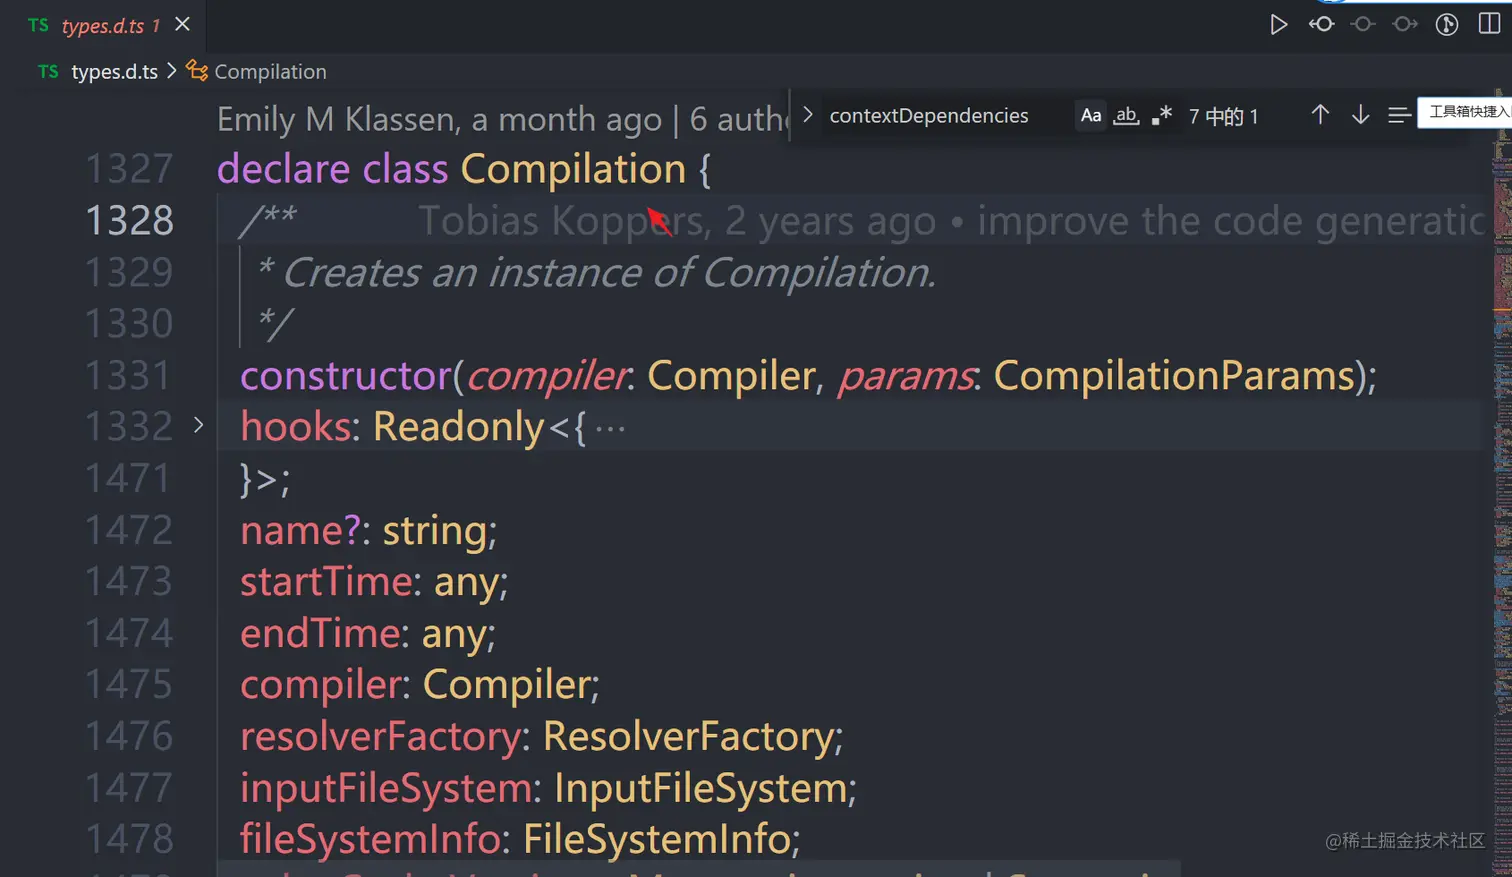The width and height of the screenshot is (1512, 877).
Task: Jump to the previous search match arrow
Action: pyautogui.click(x=1320, y=115)
